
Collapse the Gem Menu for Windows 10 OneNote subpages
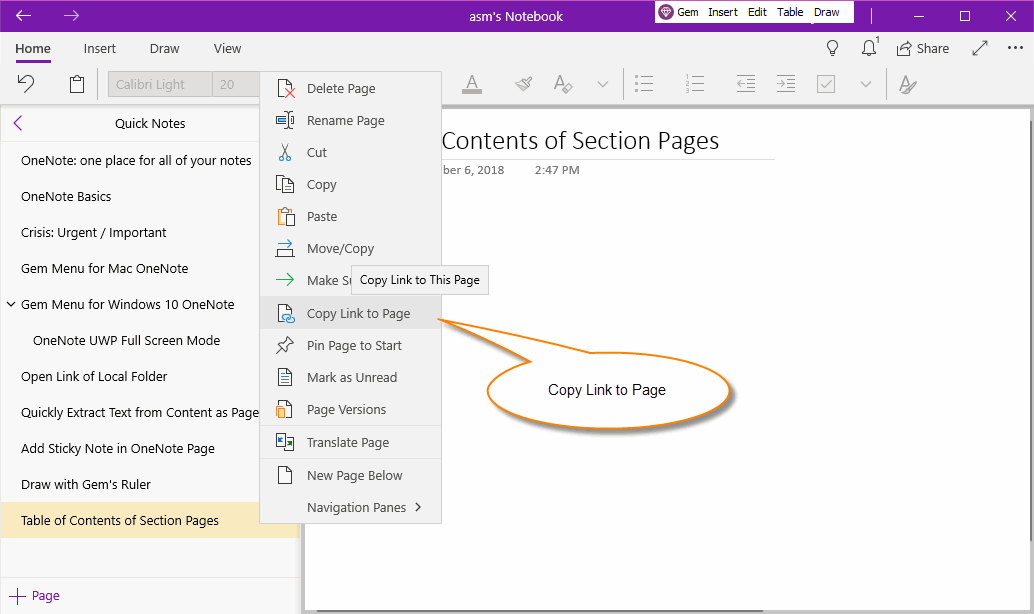[11, 304]
